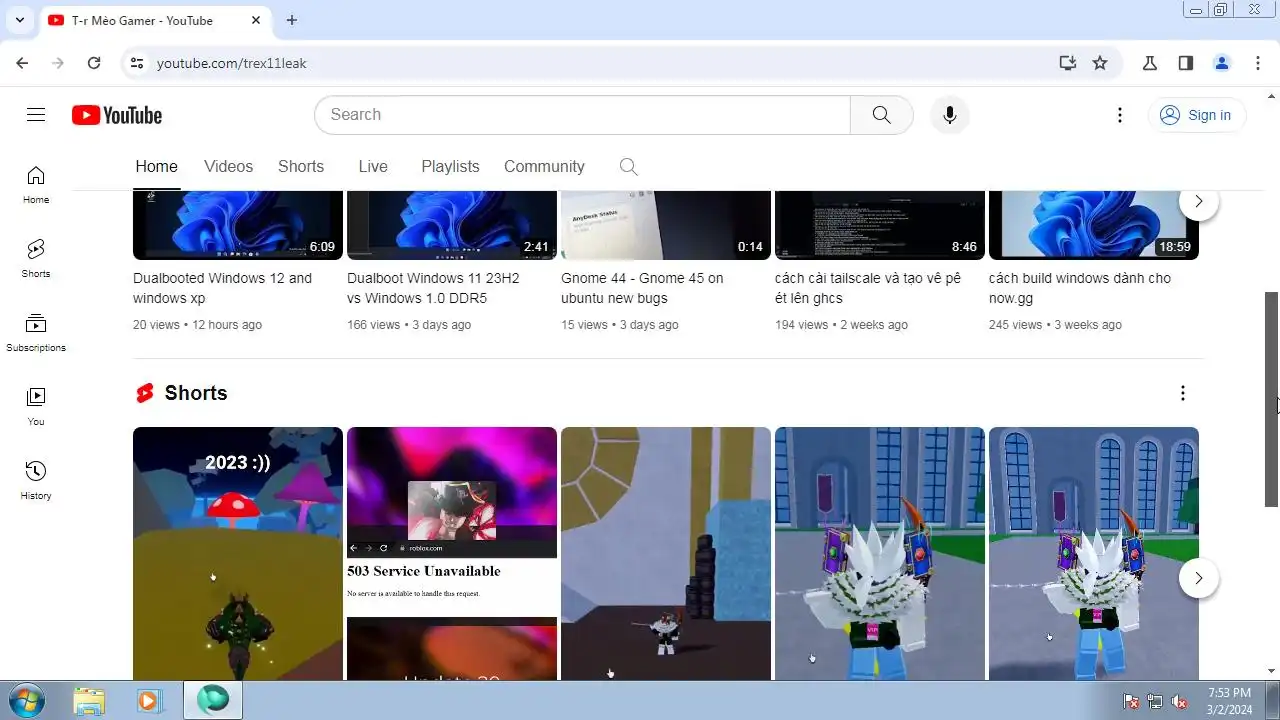The image size is (1280, 720).
Task: Go back to the previous page
Action: tap(22, 63)
